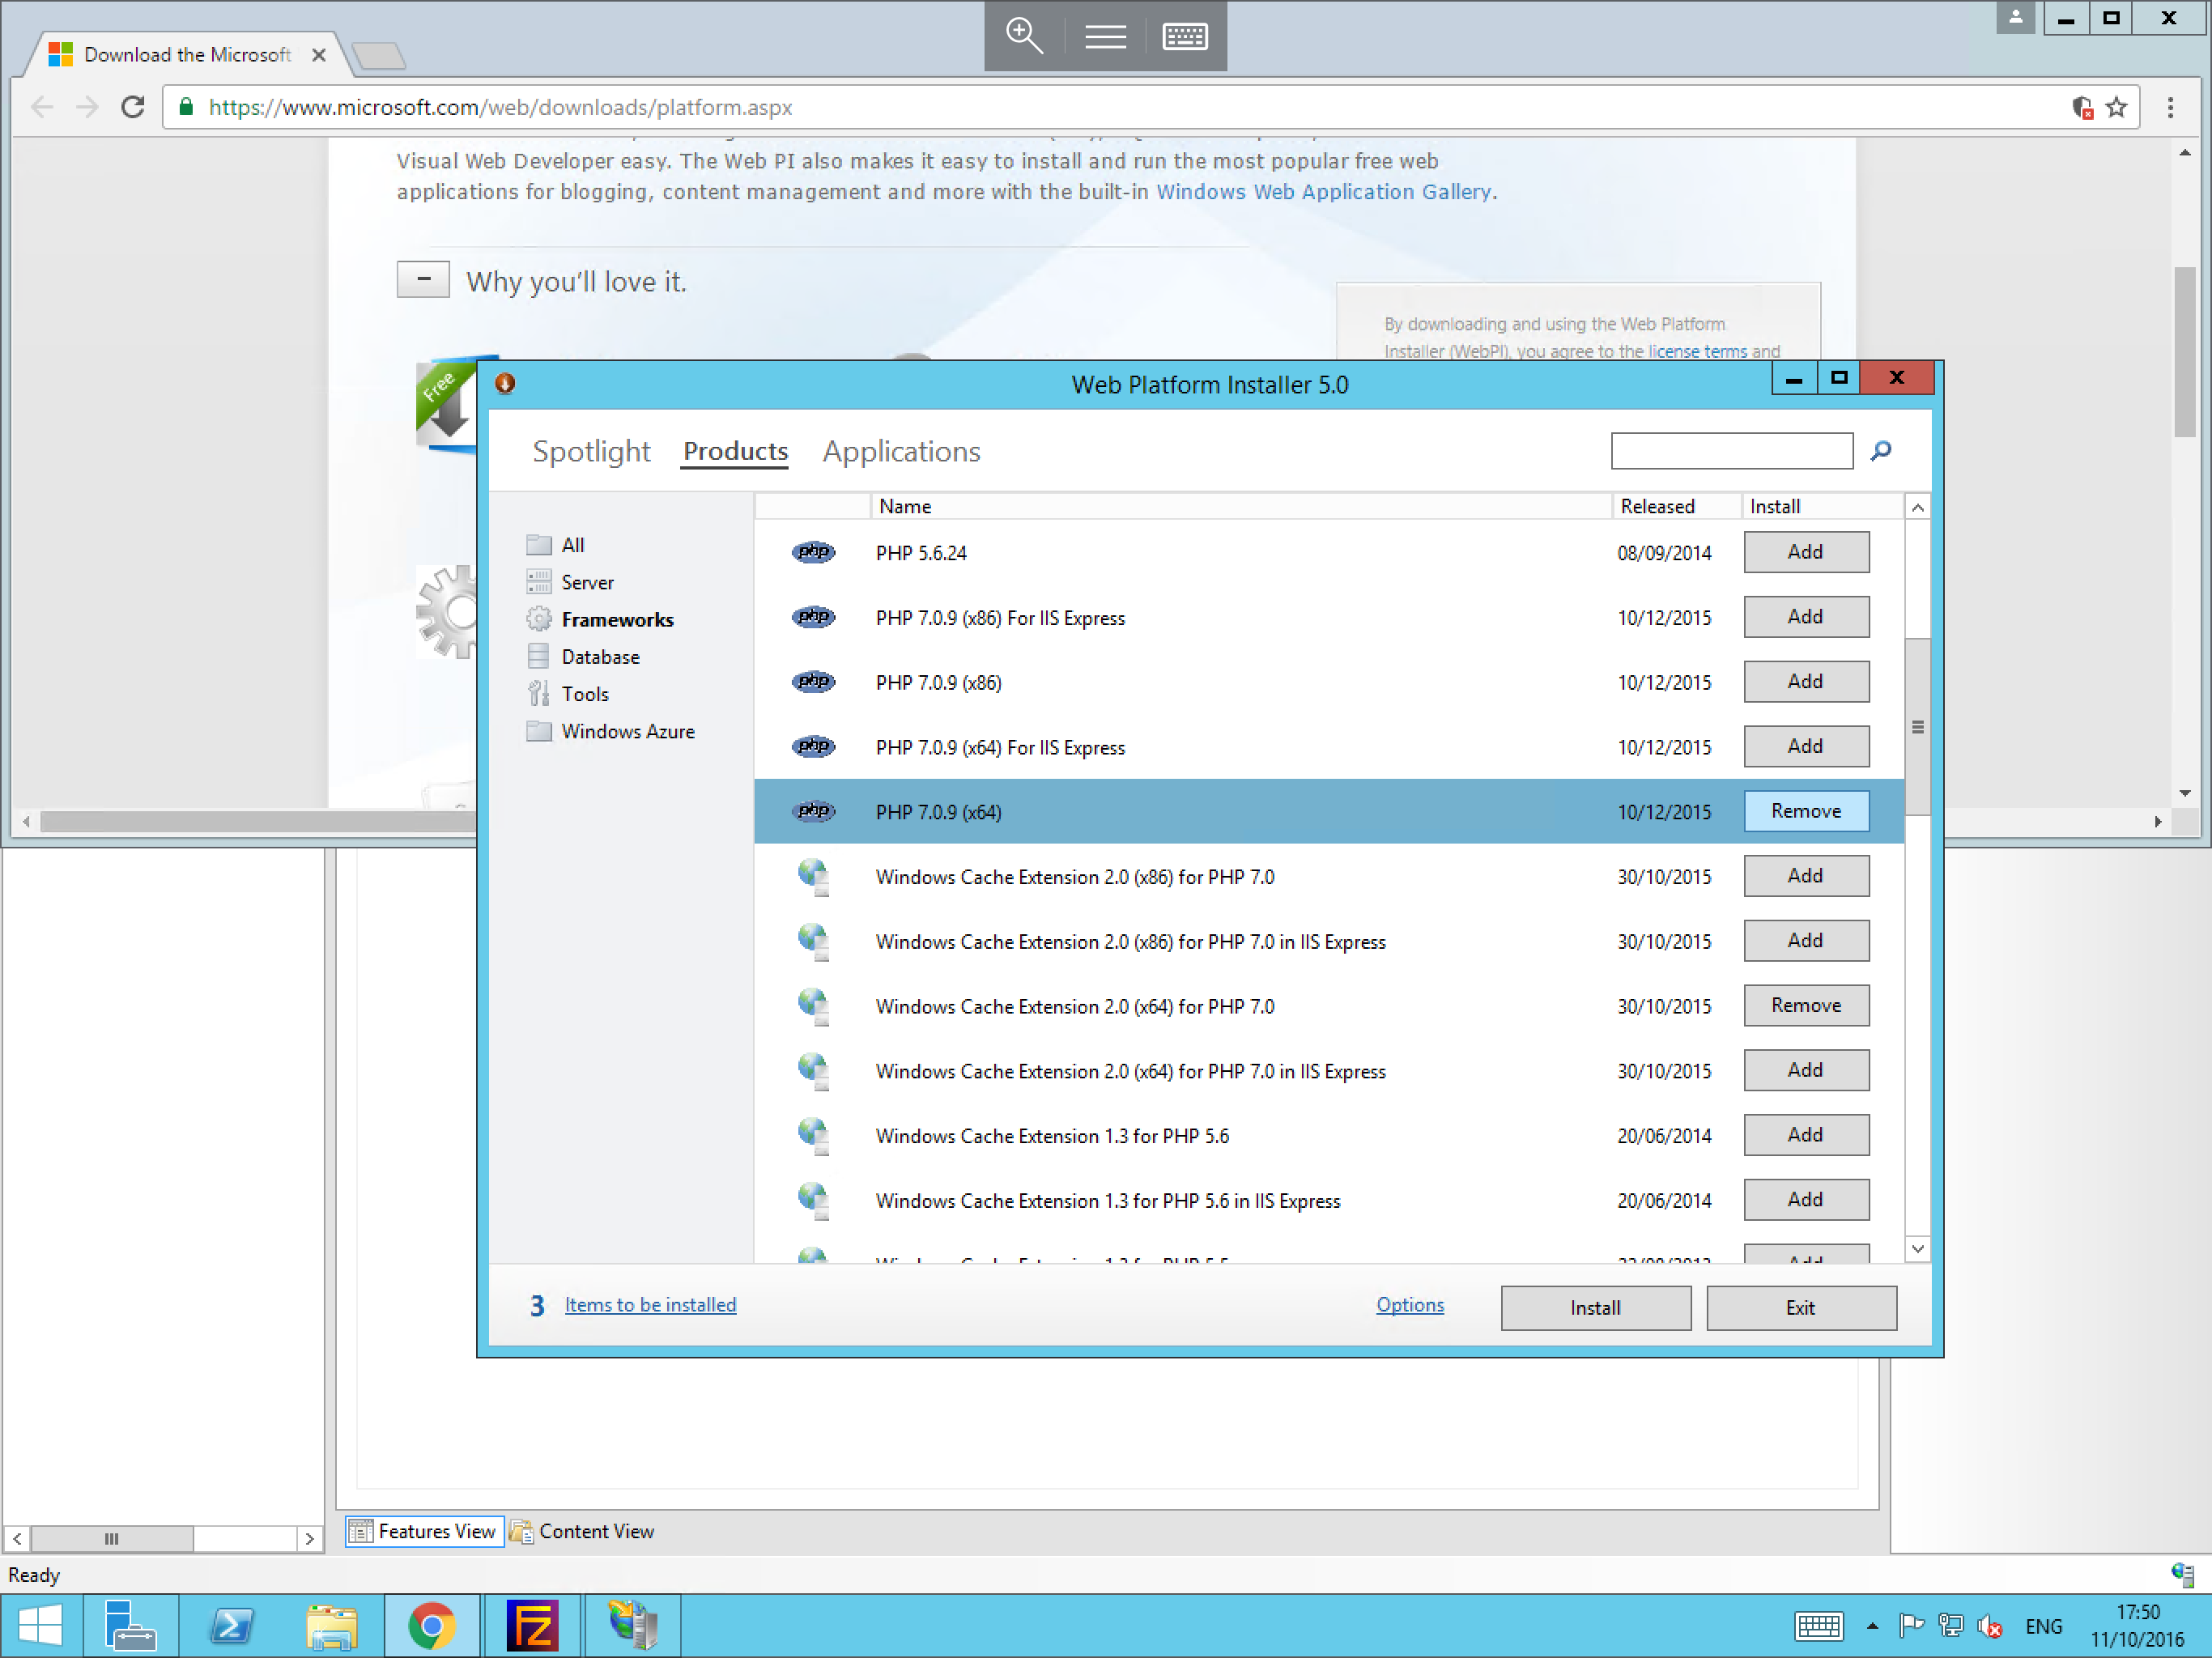Remove PHP 7.0.9 x64 from install queue
This screenshot has height=1658, width=2212.
tap(1806, 810)
